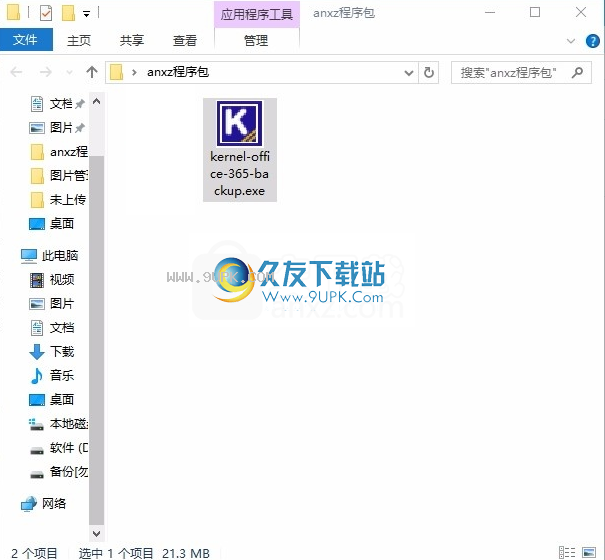Go forward with the forward arrow
605x560 pixels.
46,72
